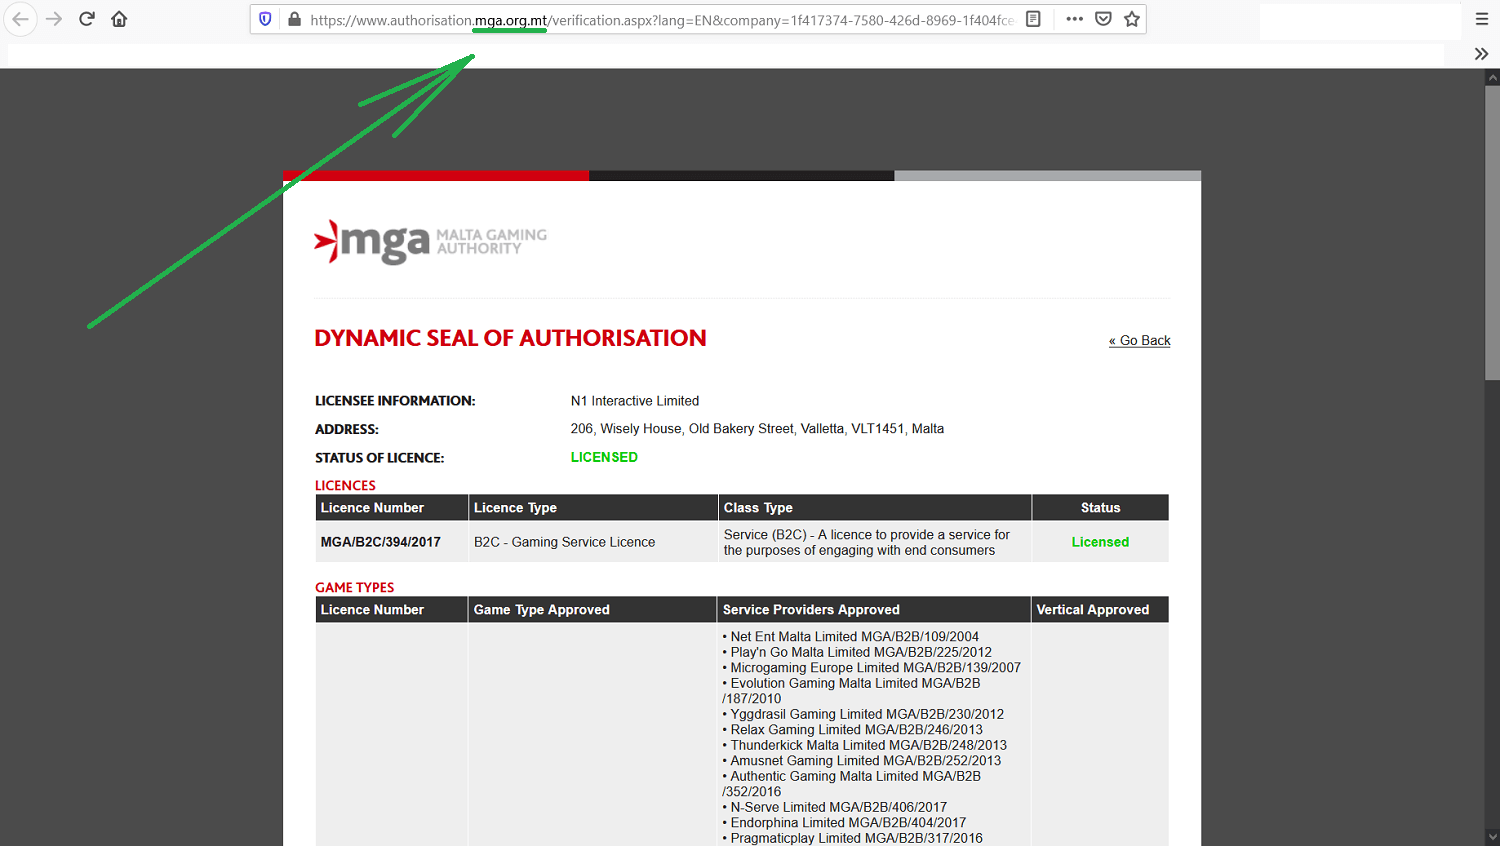Screen dimensions: 1500x846
Task: Click the Game Type Approved column header
Action: click(593, 610)
